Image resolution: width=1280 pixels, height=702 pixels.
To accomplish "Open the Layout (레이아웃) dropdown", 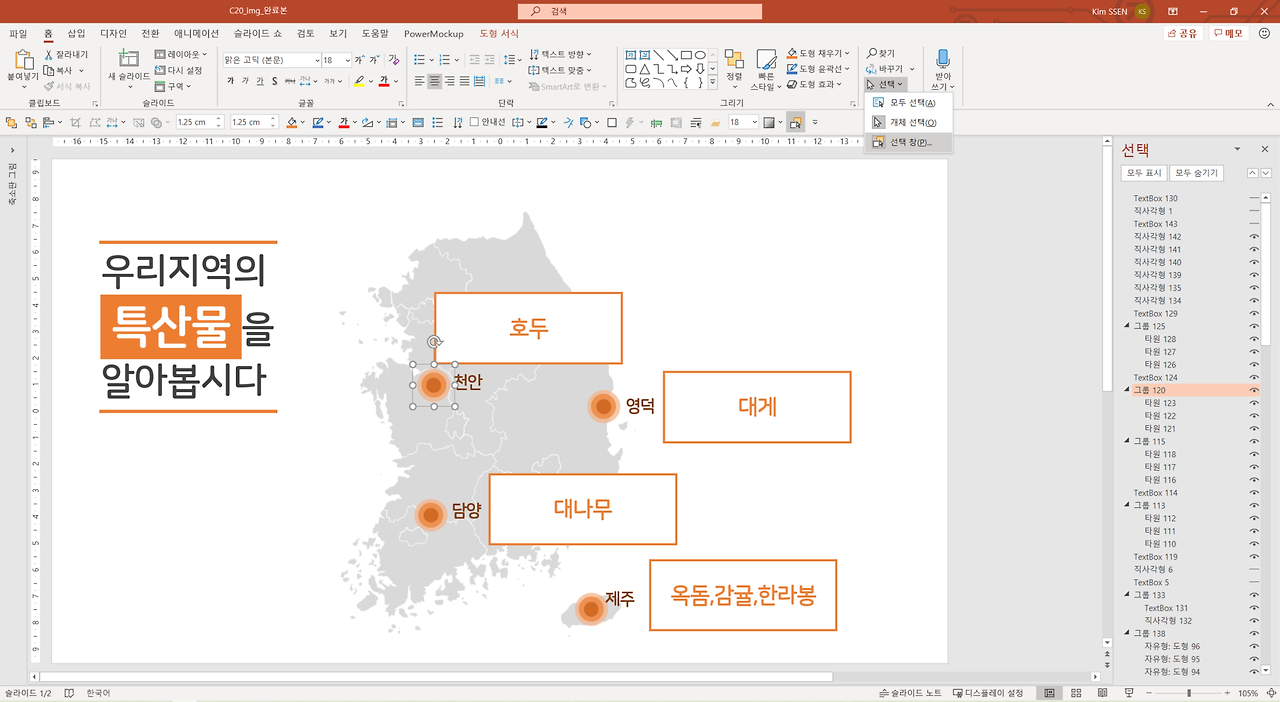I will [x=182, y=55].
